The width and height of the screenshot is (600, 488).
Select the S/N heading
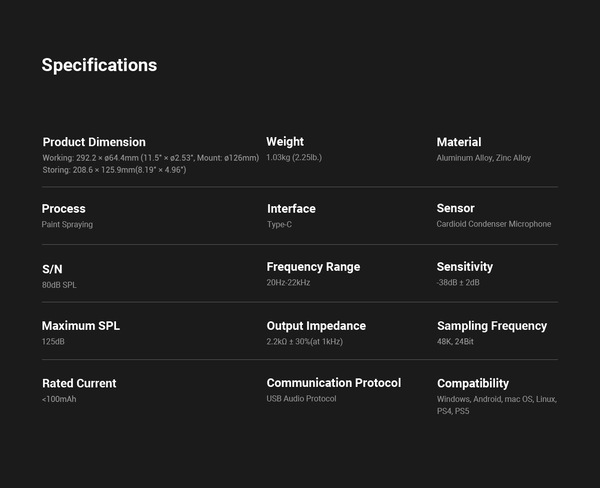tap(52, 269)
